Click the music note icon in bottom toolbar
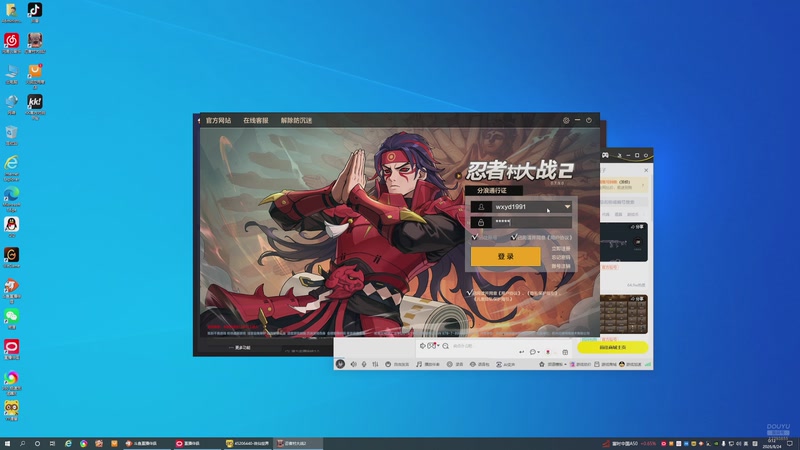 click(419, 364)
